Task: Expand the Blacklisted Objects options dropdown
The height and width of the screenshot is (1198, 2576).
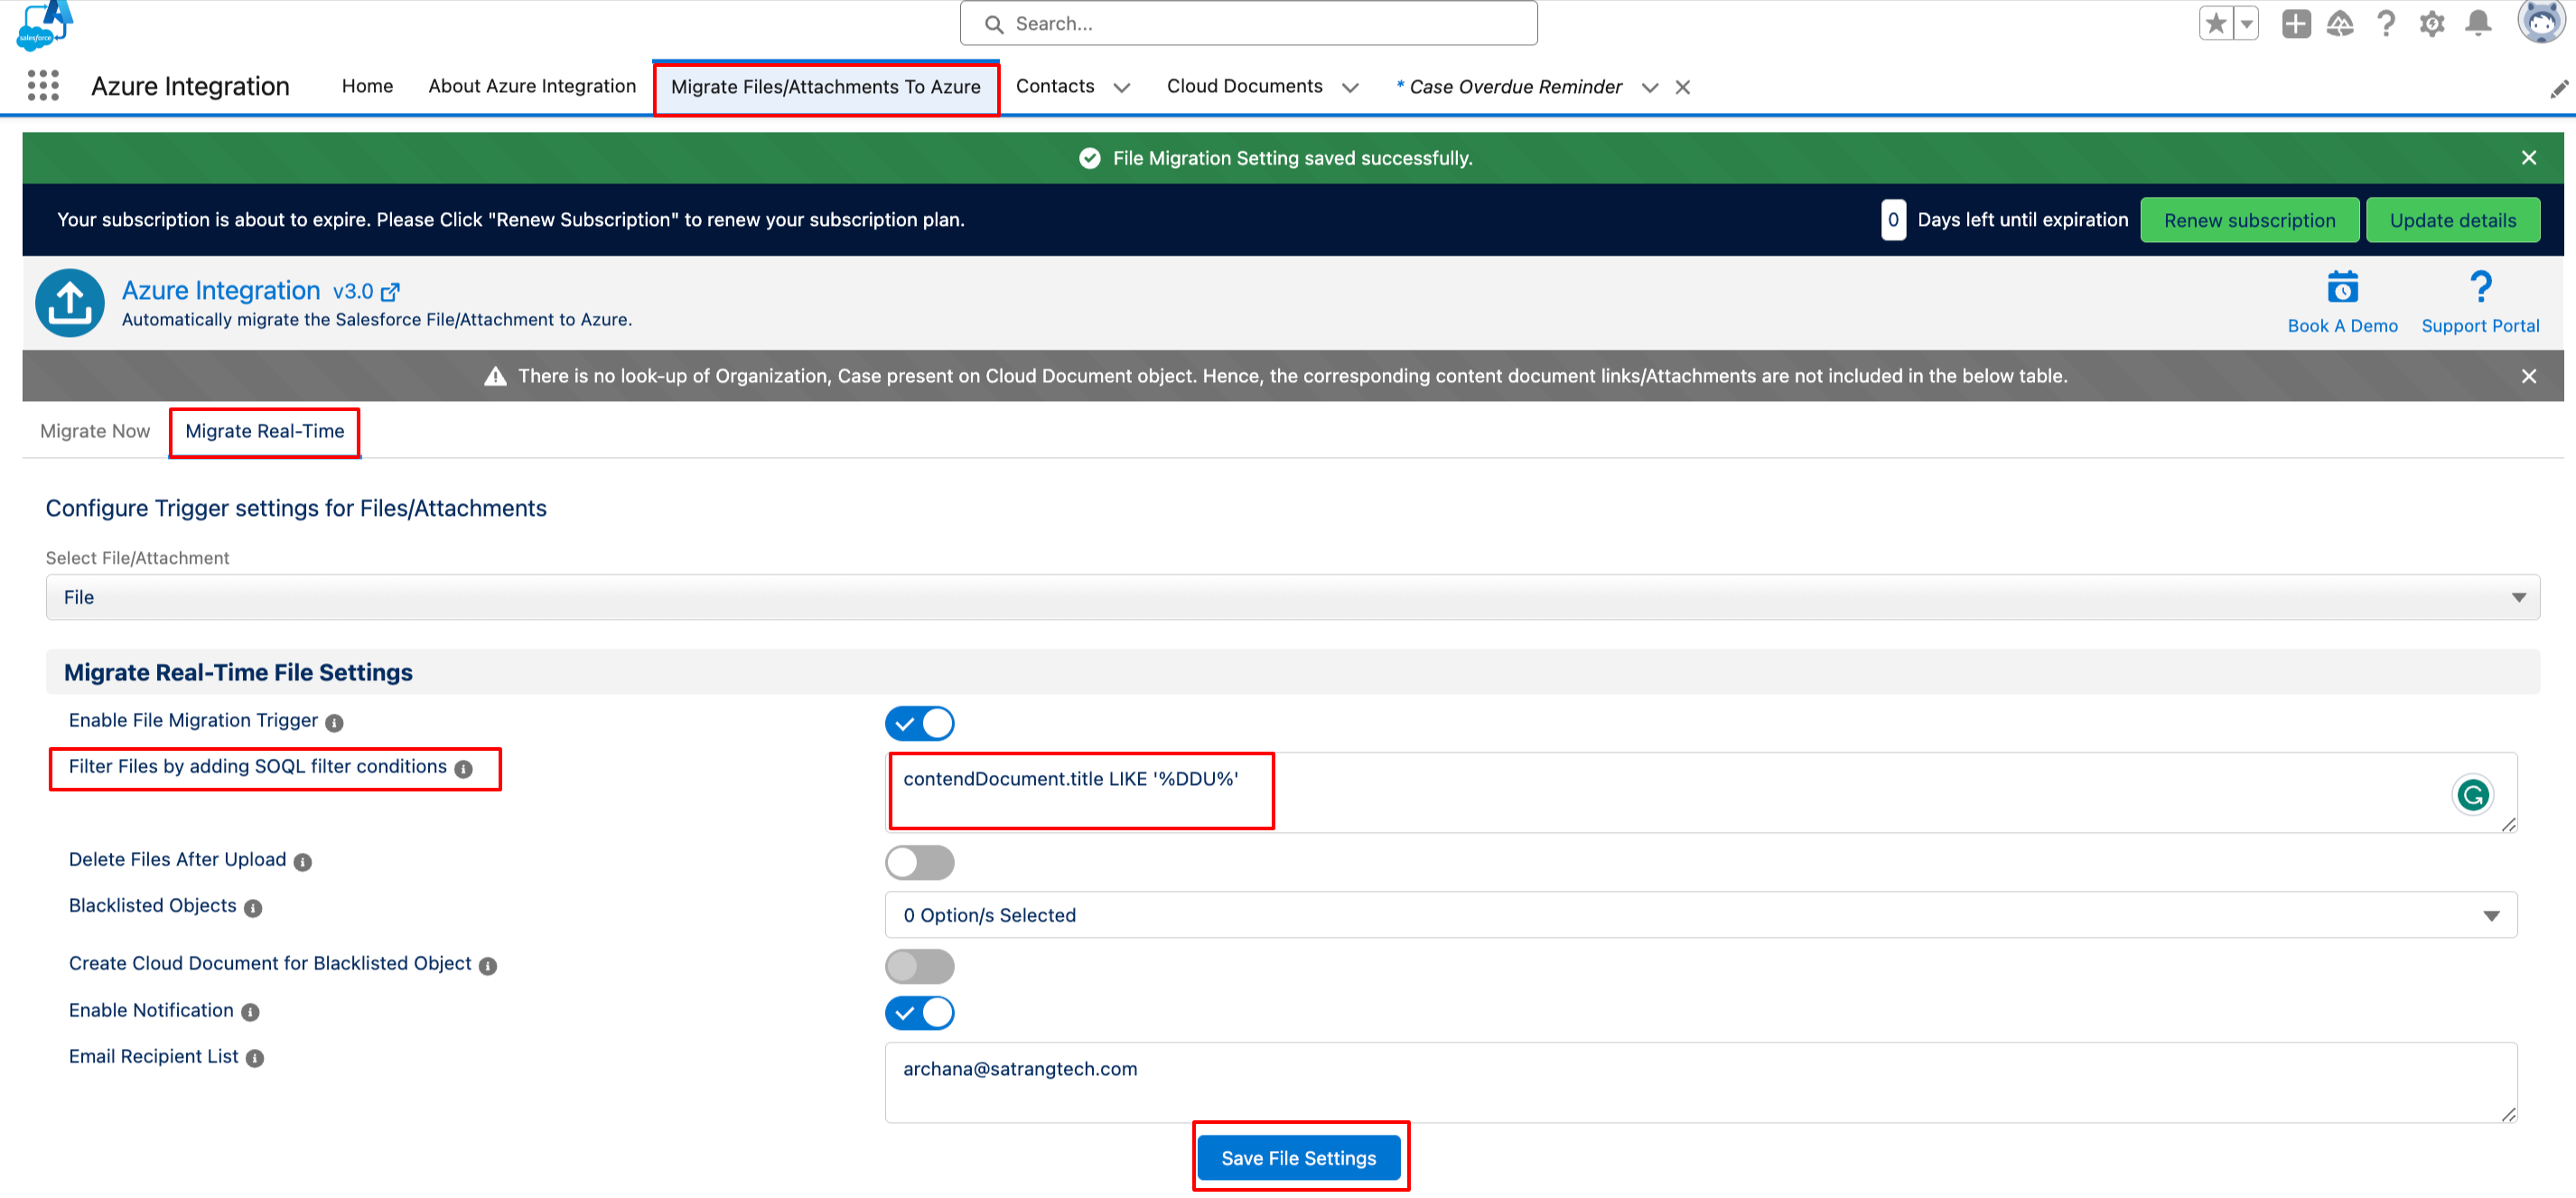Action: tap(1700, 915)
